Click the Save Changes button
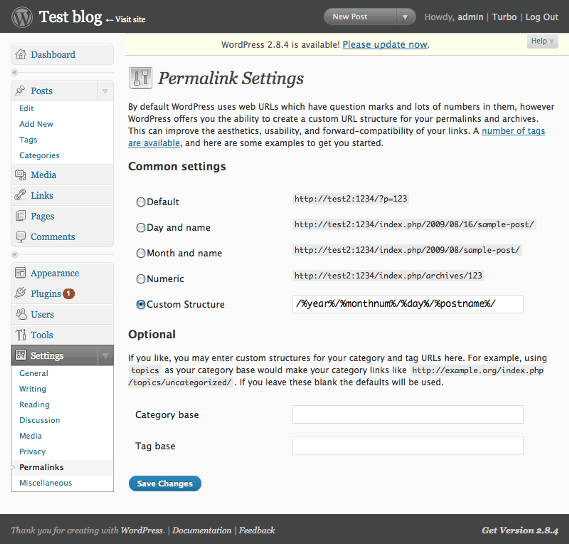This screenshot has width=569, height=544. pos(165,483)
